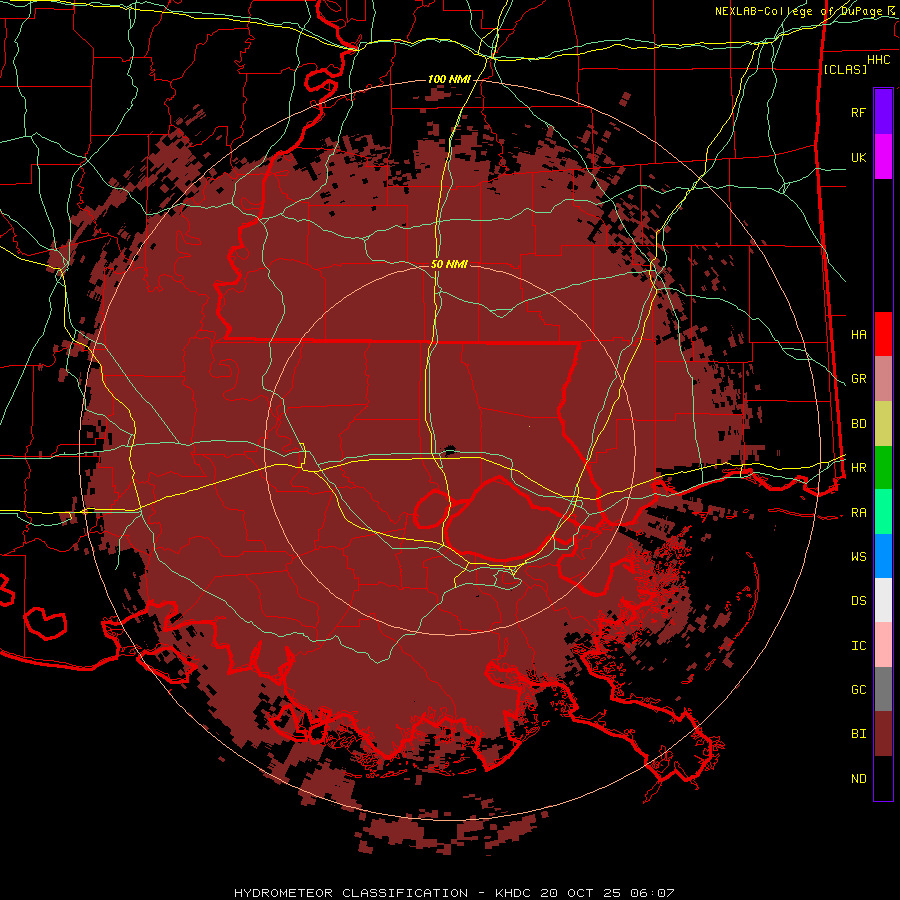Click the IC legend label
This screenshot has height=900, width=900.
coord(858,646)
